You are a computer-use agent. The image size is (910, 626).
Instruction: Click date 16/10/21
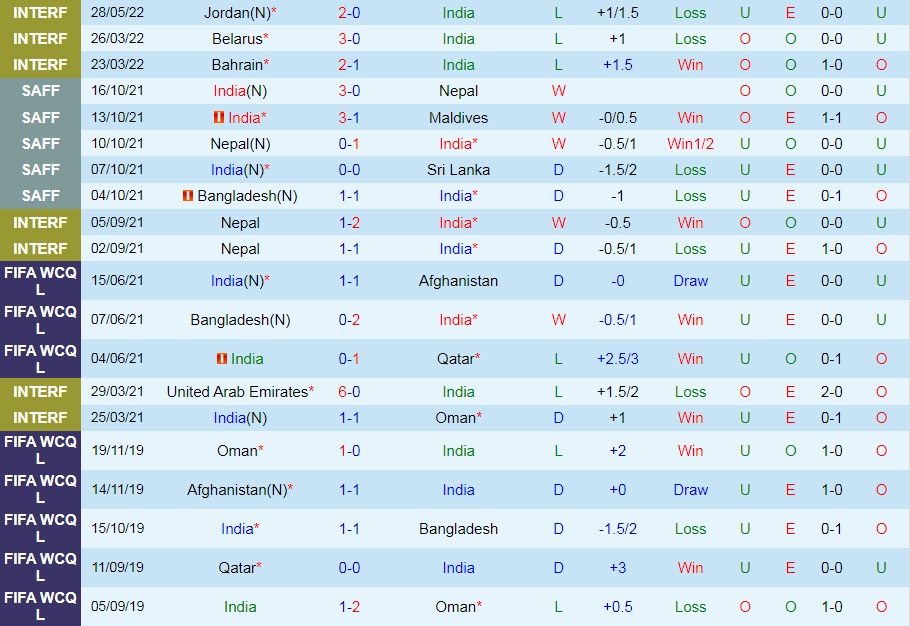coord(117,91)
